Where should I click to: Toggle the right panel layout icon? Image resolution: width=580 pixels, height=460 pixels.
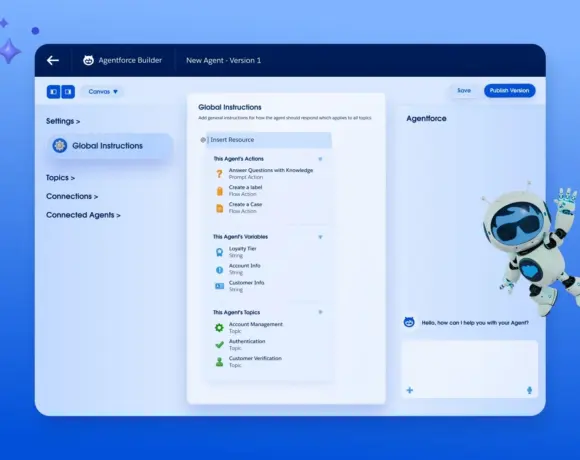[68, 92]
